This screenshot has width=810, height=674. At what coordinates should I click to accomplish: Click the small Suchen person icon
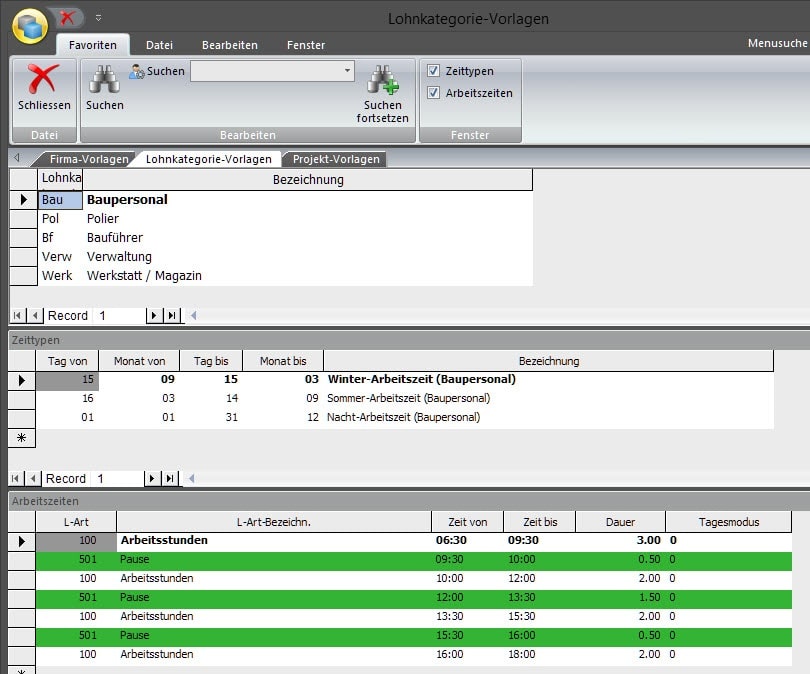pyautogui.click(x=136, y=71)
